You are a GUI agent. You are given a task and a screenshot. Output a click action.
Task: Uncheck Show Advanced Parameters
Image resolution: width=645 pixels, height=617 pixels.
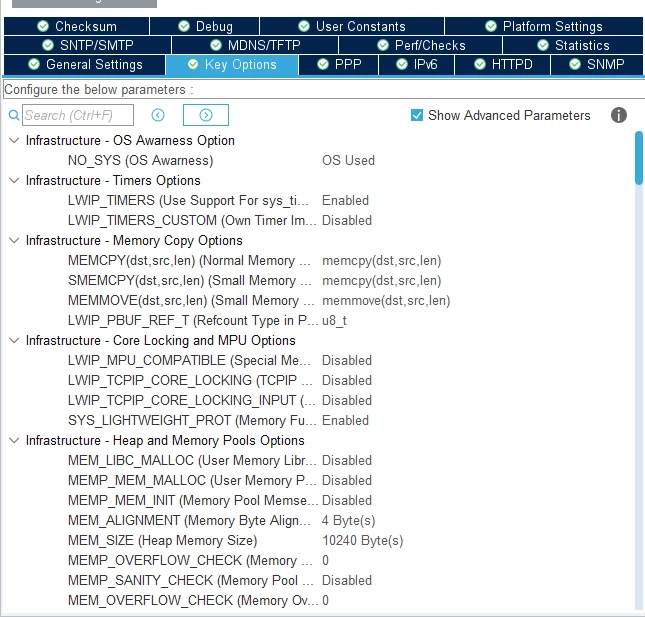[x=417, y=115]
